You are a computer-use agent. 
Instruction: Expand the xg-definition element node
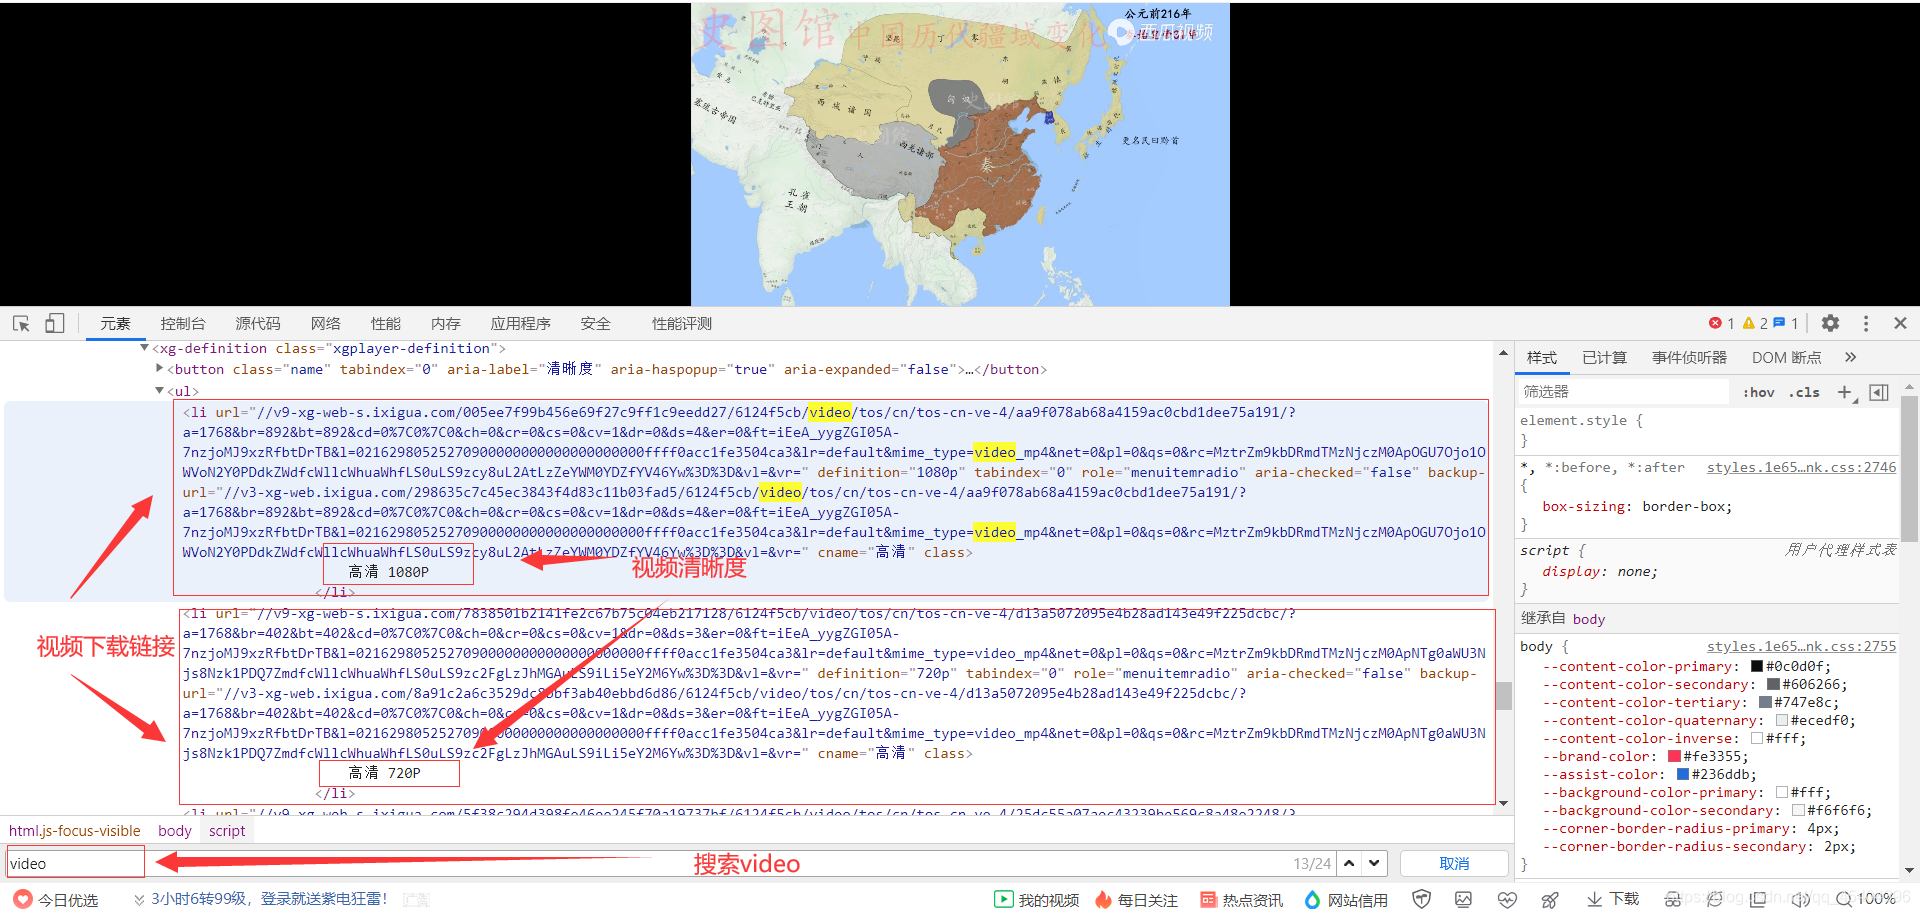(145, 348)
